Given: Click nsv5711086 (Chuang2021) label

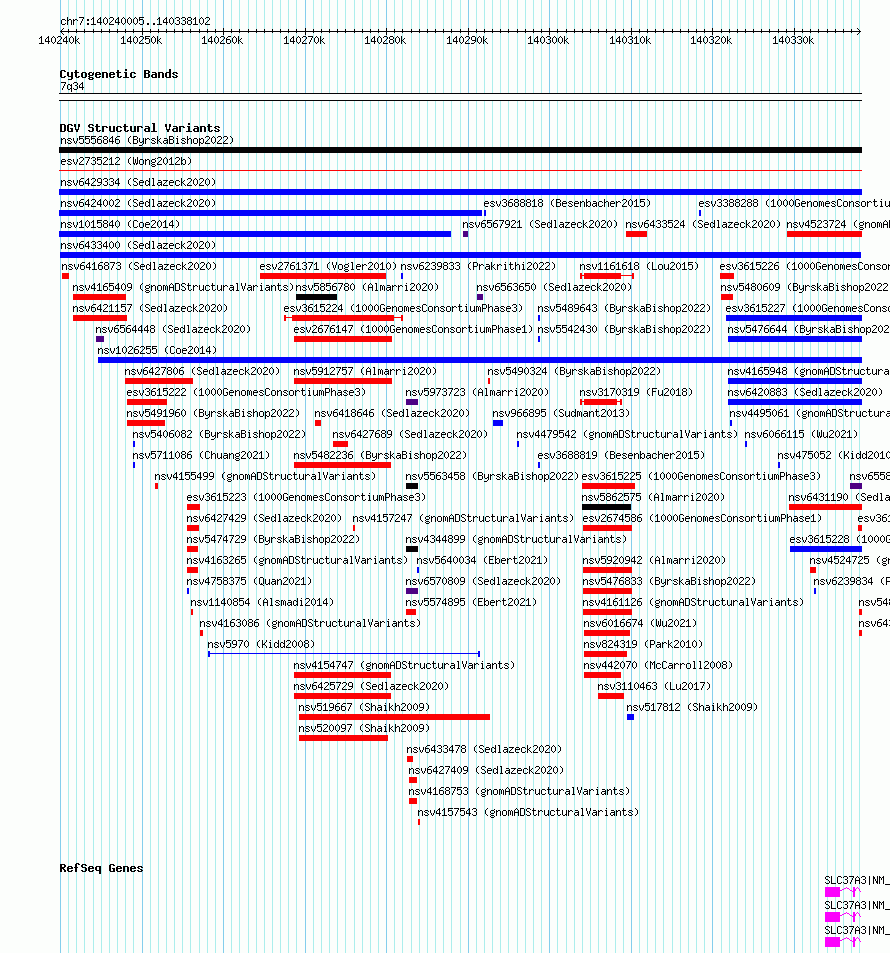Looking at the screenshot, I should pos(201,455).
